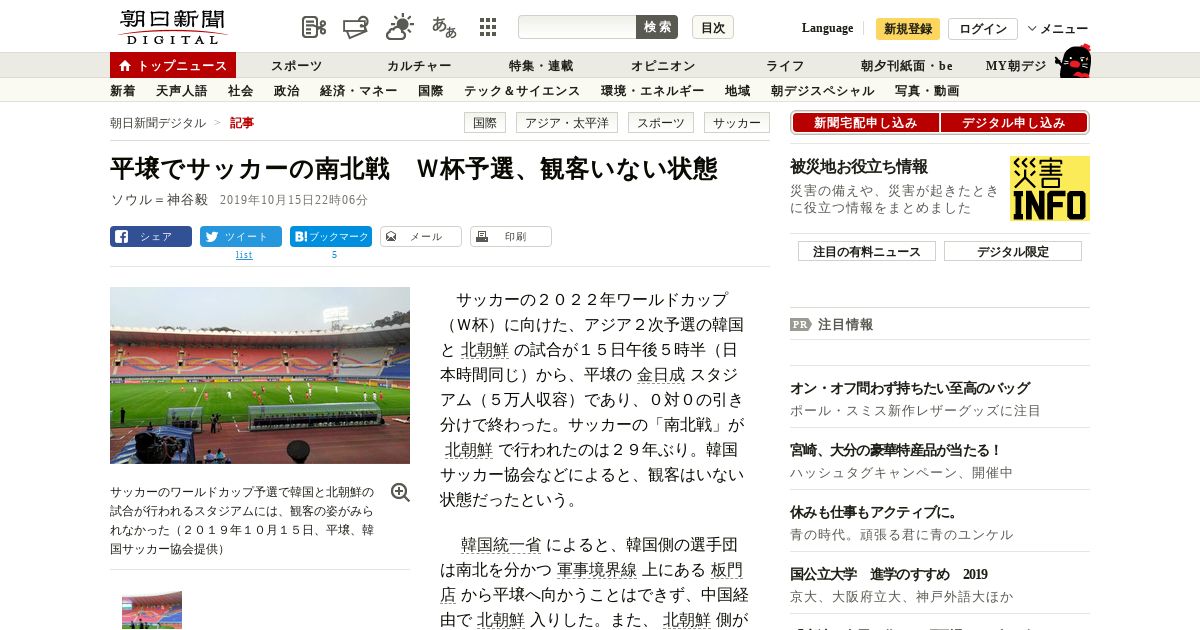Open the grid apps menu icon
Viewport: 1200px width, 630px height.
[488, 27]
